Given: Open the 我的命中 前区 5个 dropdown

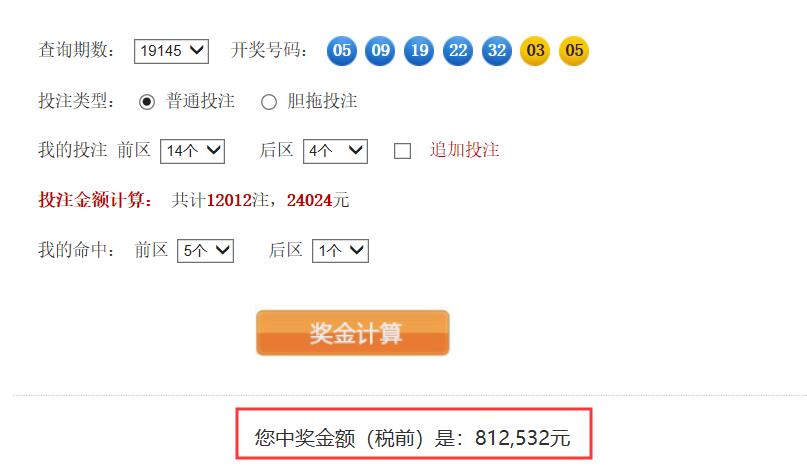Looking at the screenshot, I should coord(205,251).
